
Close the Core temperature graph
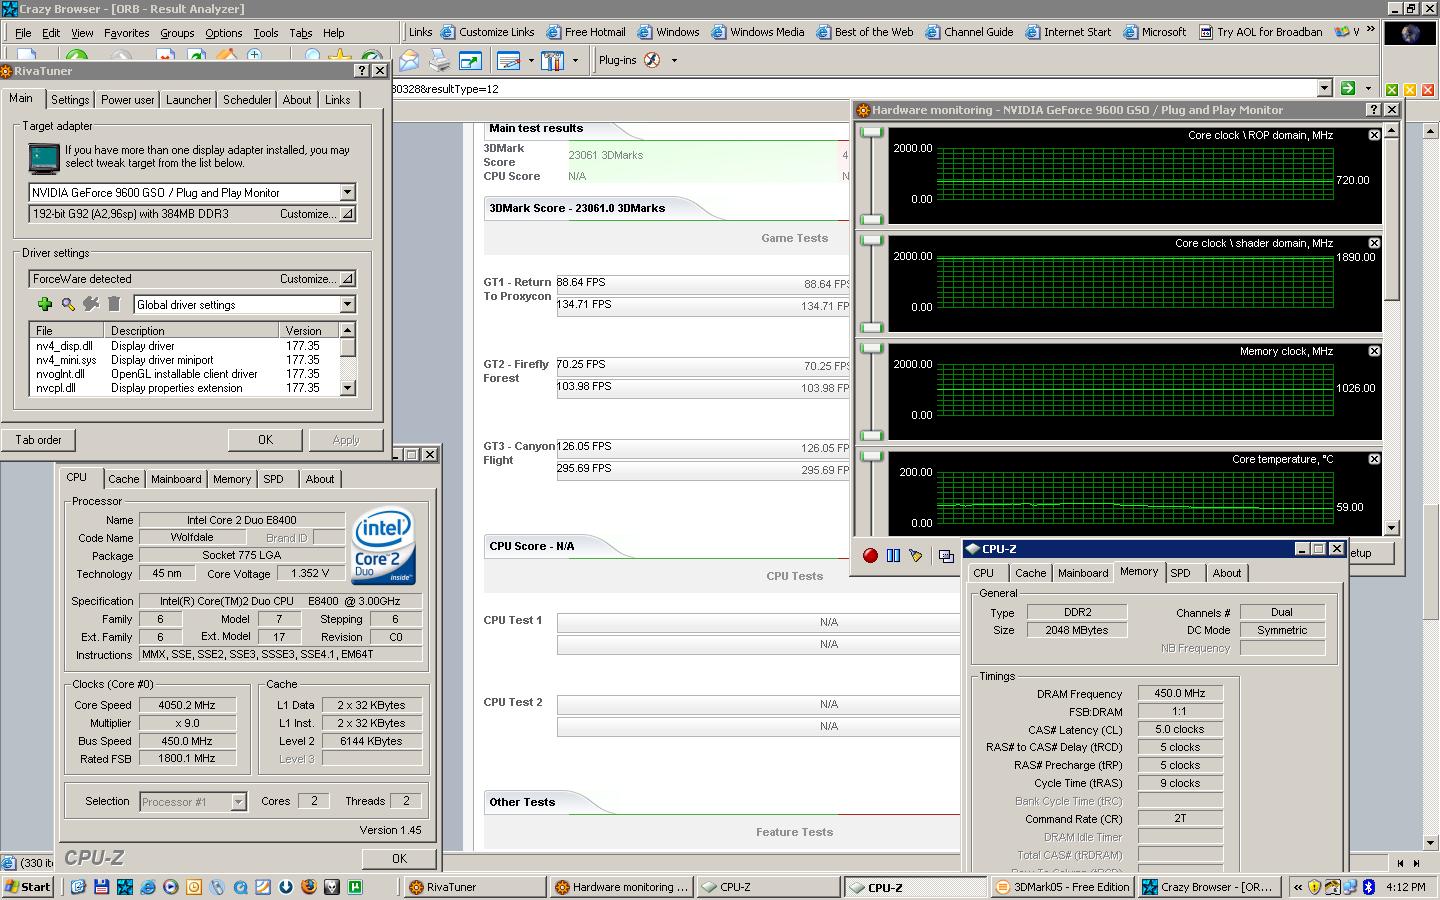tap(1374, 459)
